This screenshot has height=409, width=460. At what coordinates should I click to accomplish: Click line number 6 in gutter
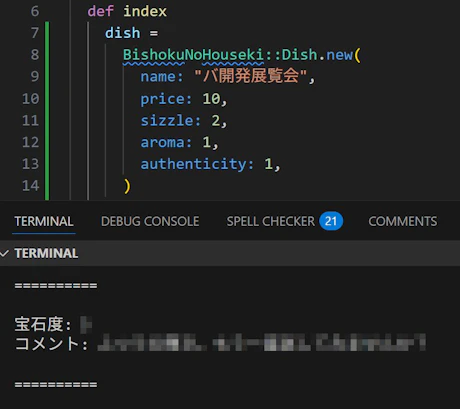point(35,11)
